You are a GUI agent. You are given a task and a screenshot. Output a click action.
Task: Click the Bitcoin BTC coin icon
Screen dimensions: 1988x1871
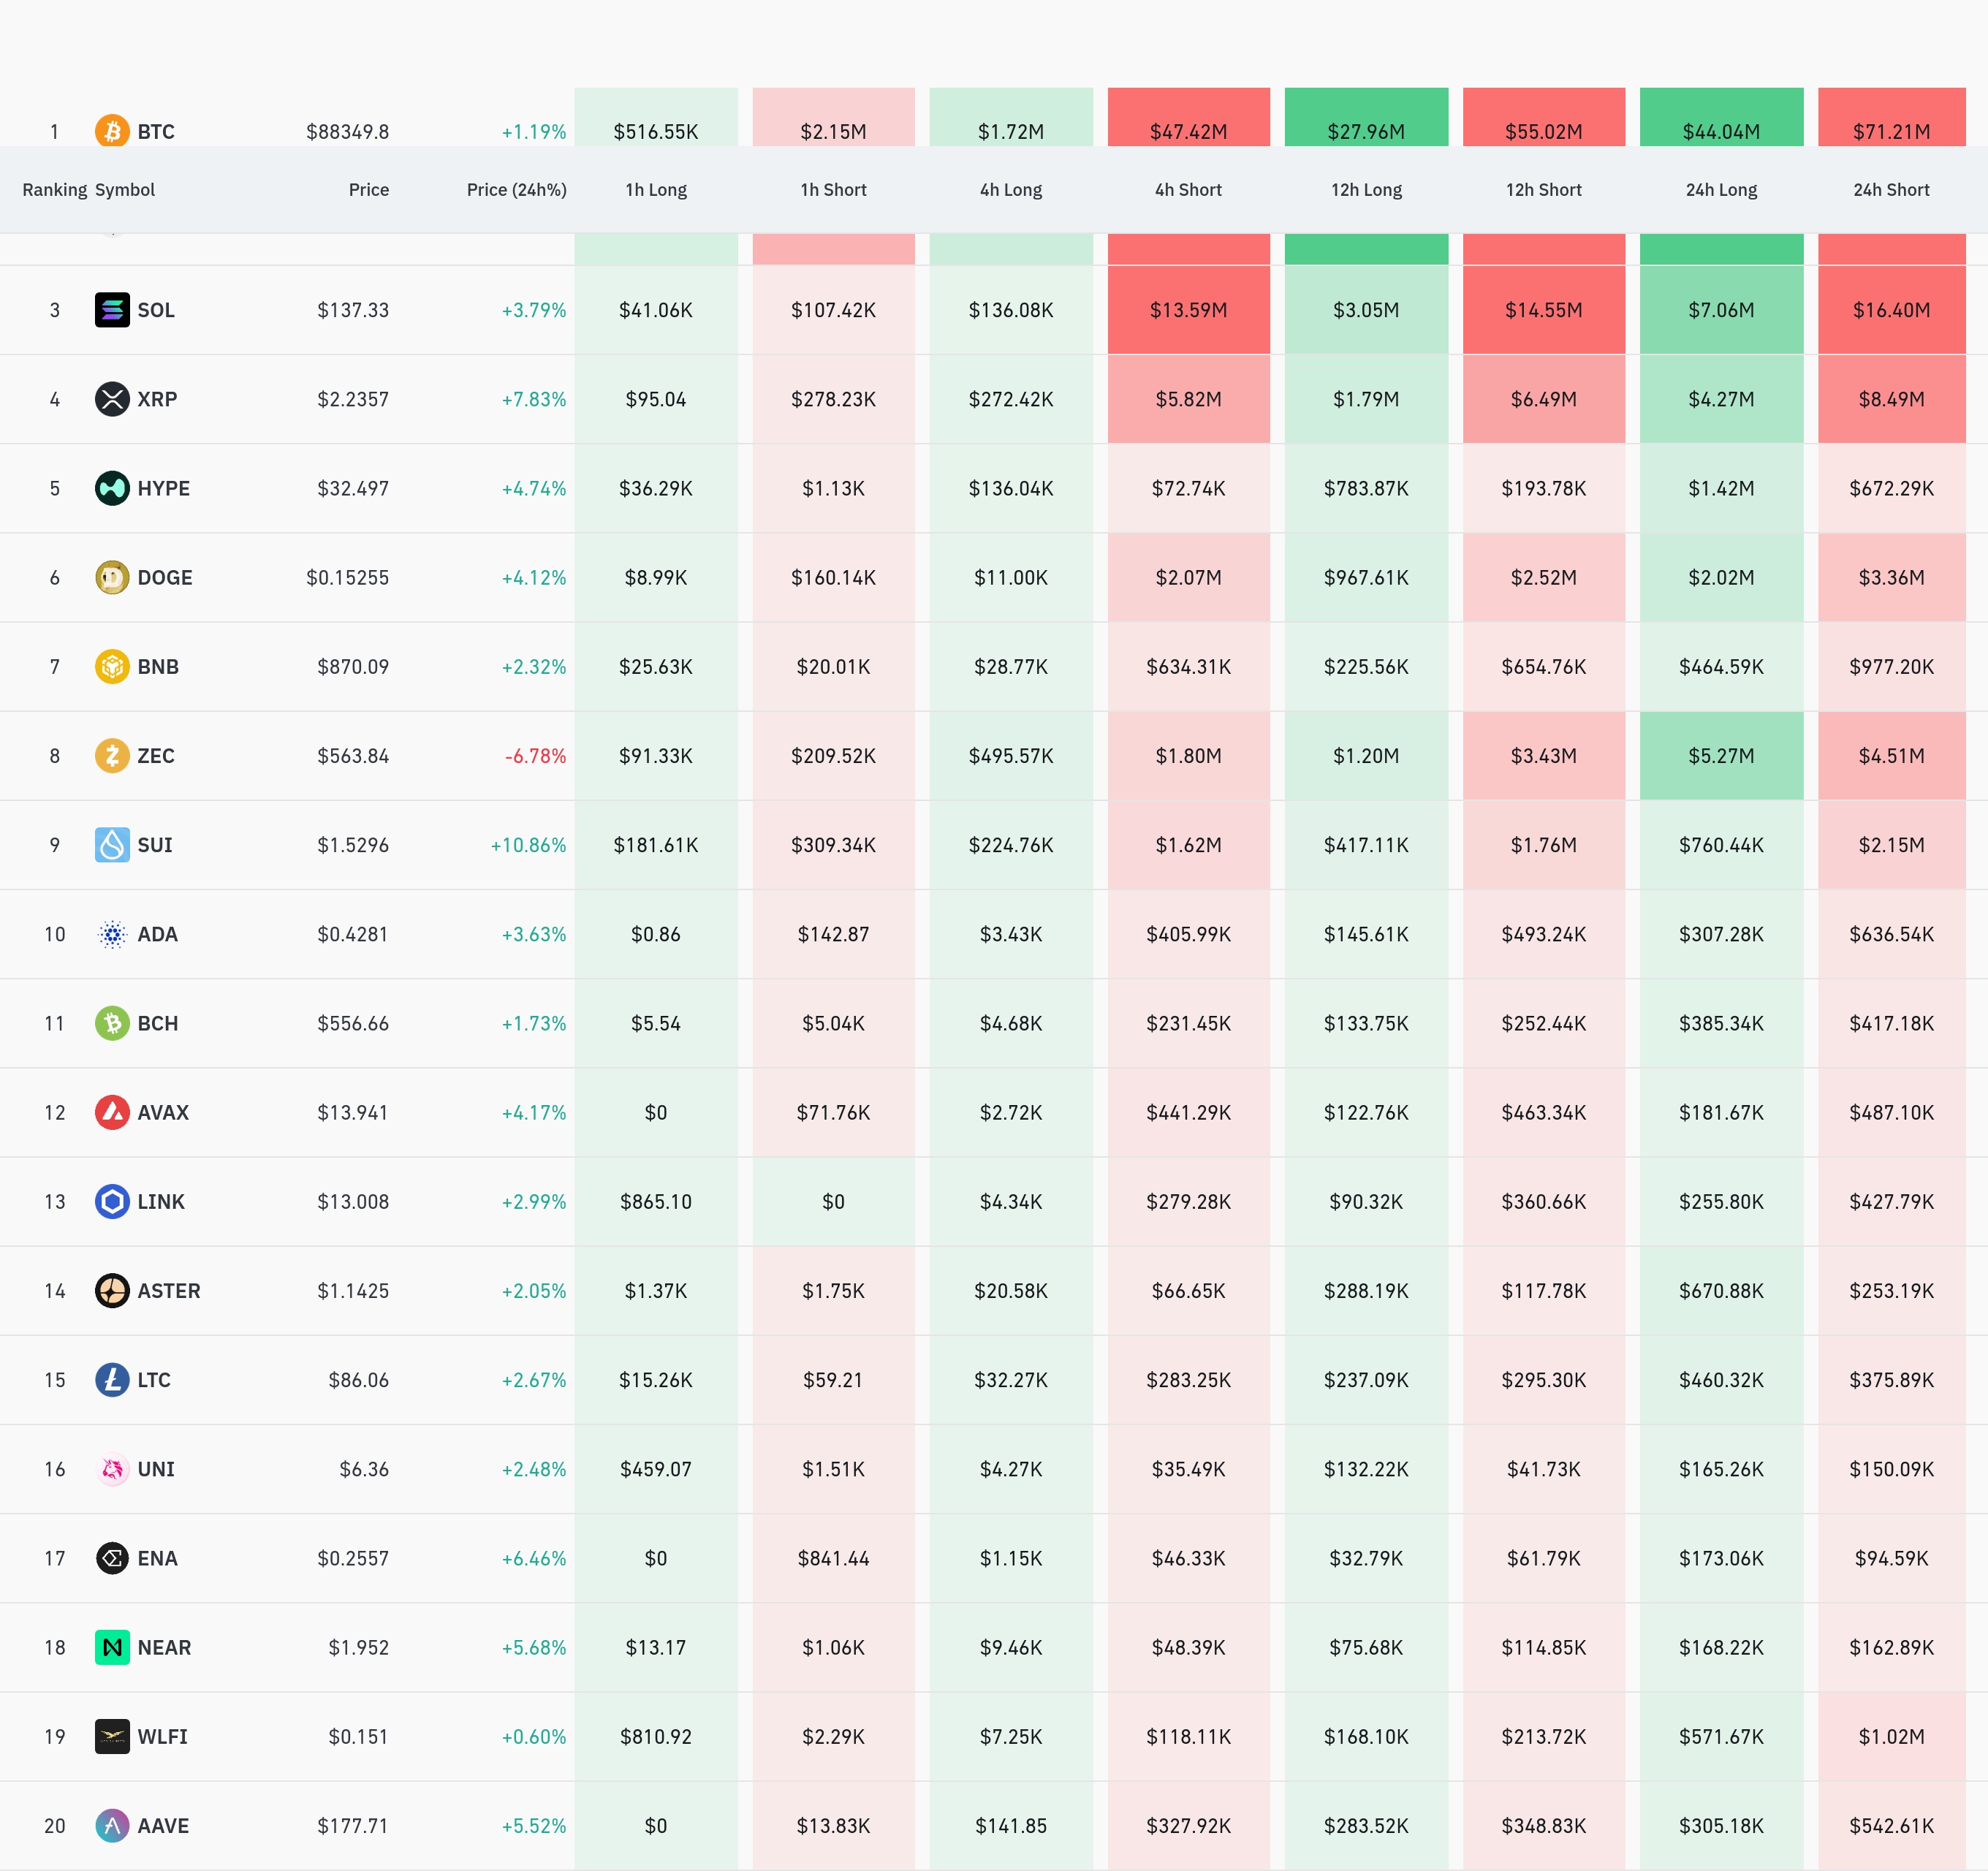click(112, 131)
